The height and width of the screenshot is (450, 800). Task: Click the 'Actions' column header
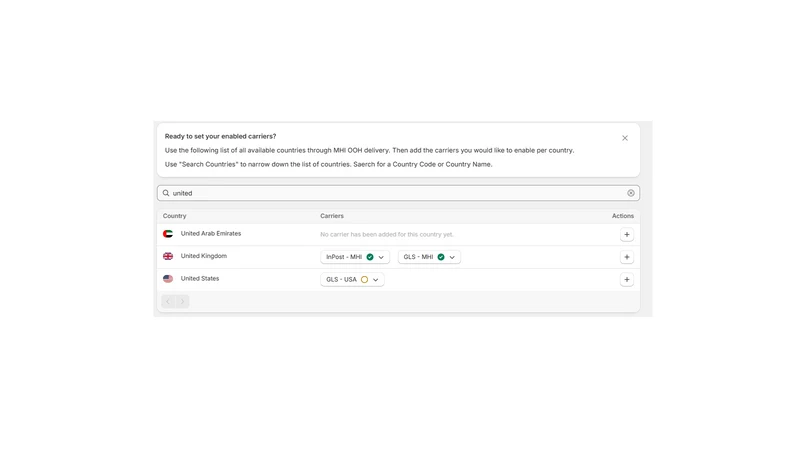pyautogui.click(x=622, y=216)
